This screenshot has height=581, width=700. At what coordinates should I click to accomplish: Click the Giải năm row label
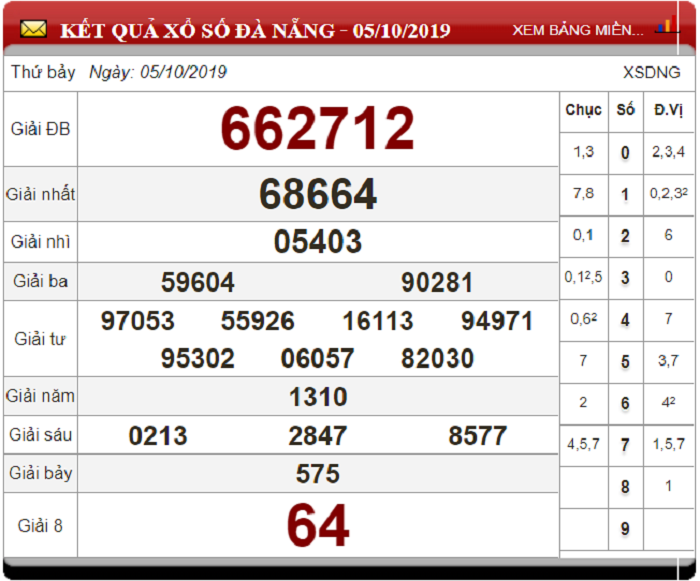[x=40, y=396]
